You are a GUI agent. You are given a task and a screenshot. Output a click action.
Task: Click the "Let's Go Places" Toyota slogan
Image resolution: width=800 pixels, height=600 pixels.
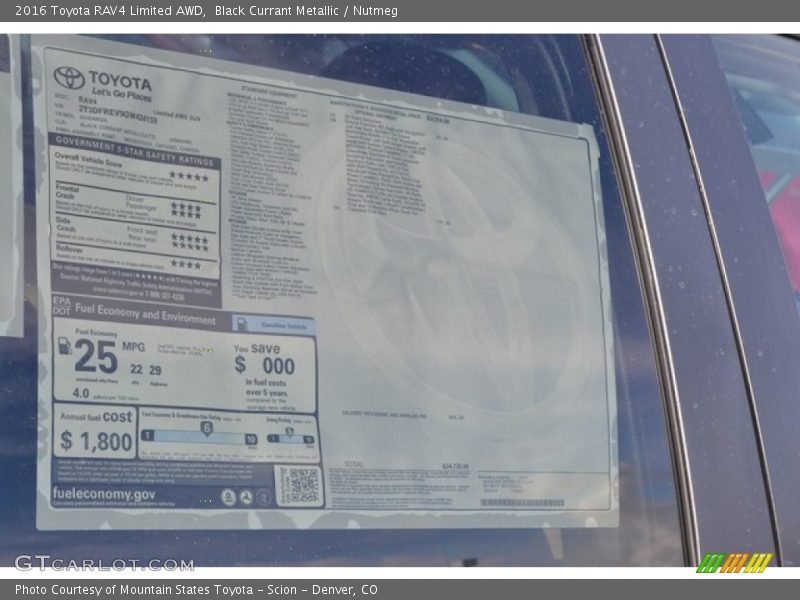click(121, 93)
